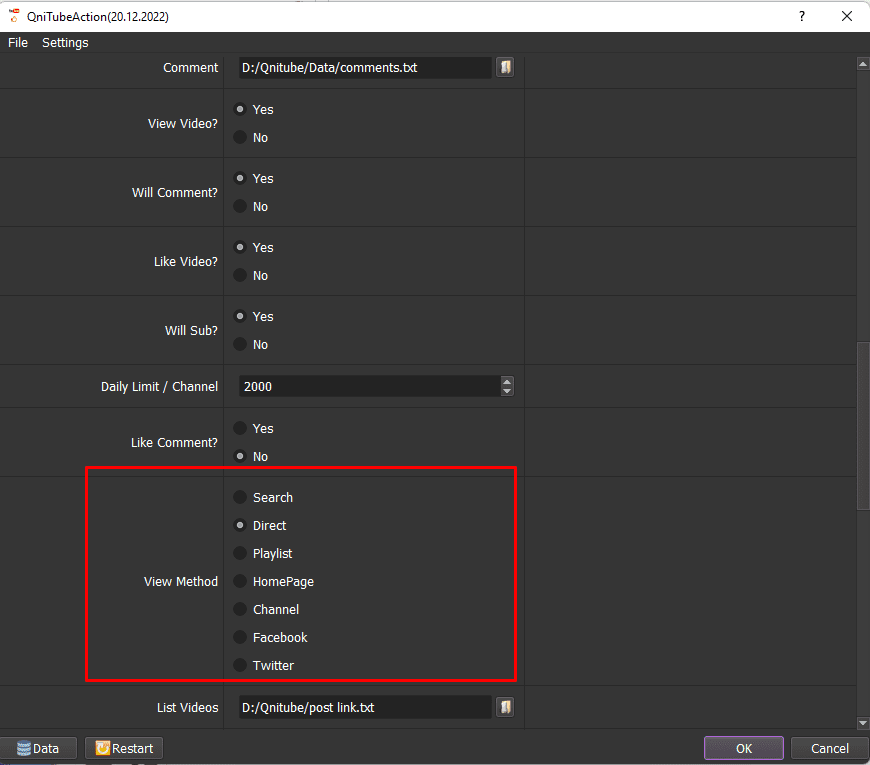Click the Restart button

click(124, 748)
